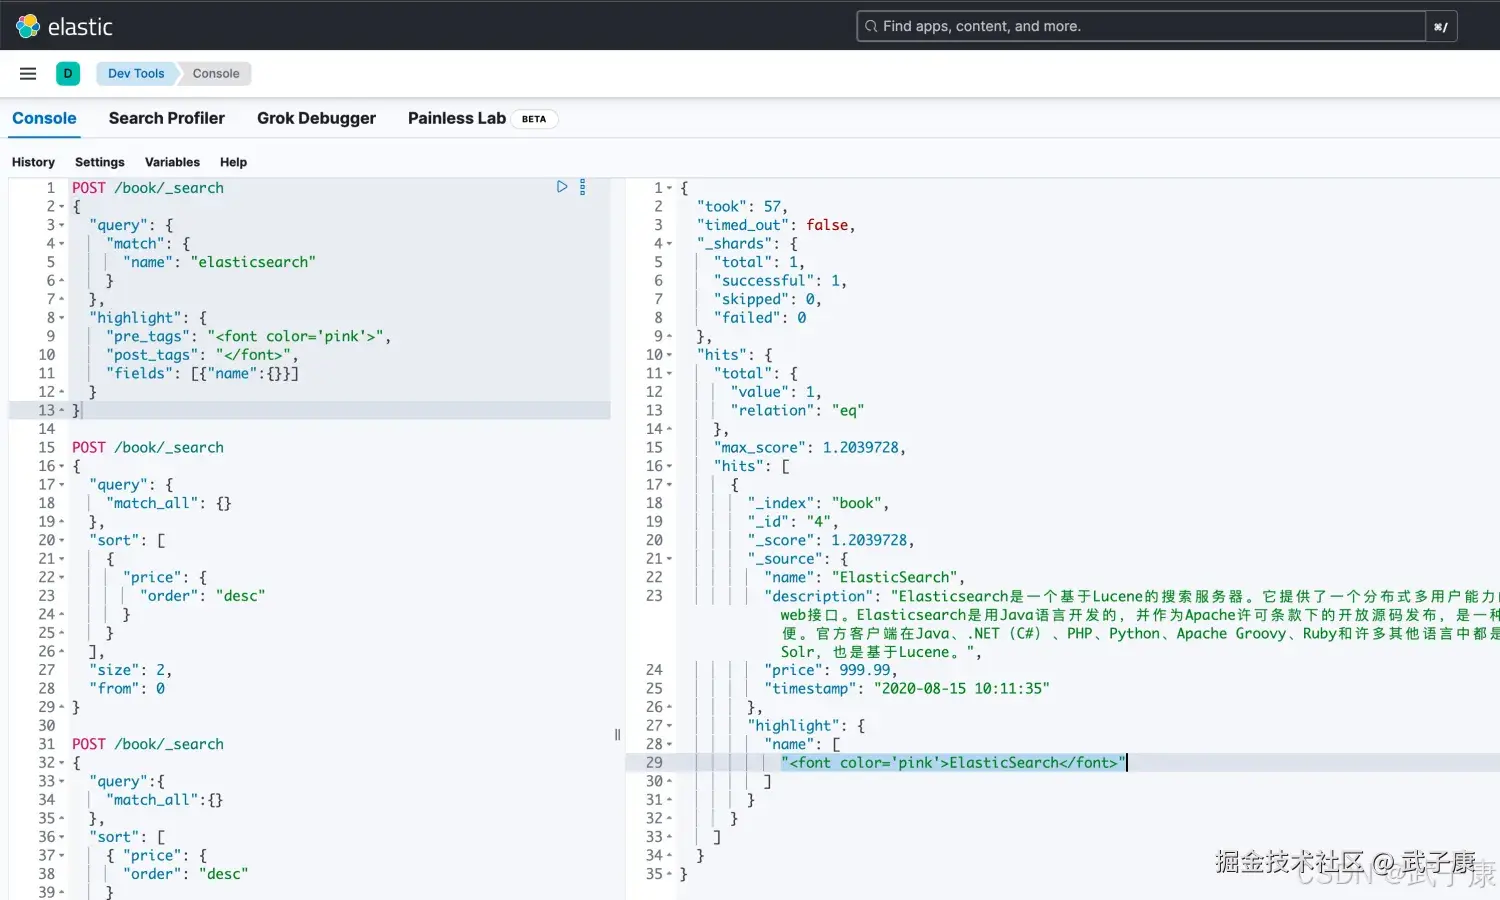Click the panel resize divider handle

pos(617,735)
